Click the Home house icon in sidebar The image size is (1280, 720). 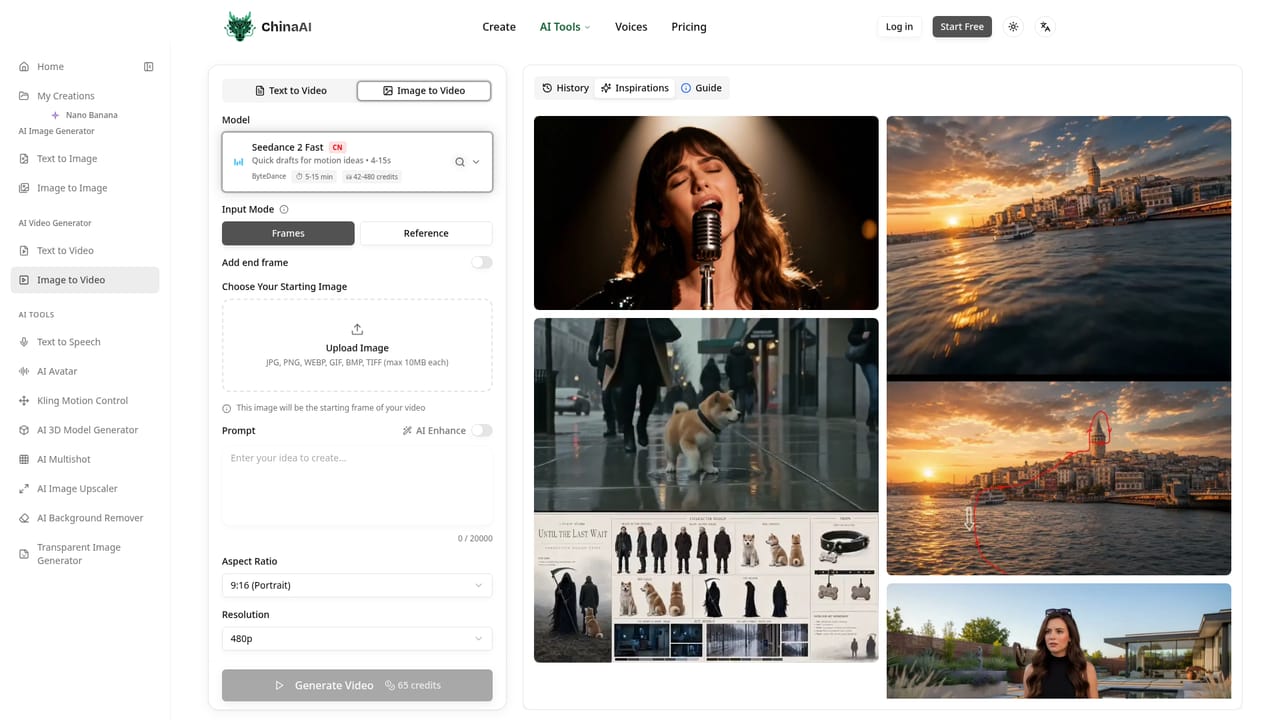point(24,67)
